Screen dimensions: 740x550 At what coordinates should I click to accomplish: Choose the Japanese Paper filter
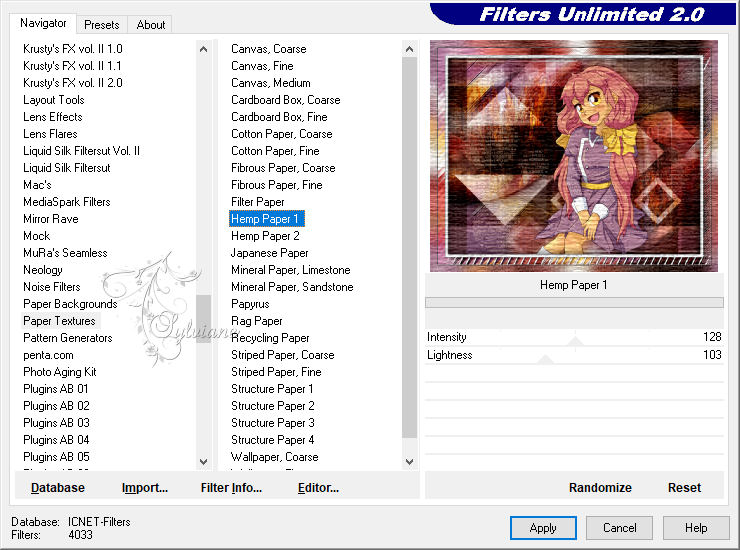coord(269,253)
